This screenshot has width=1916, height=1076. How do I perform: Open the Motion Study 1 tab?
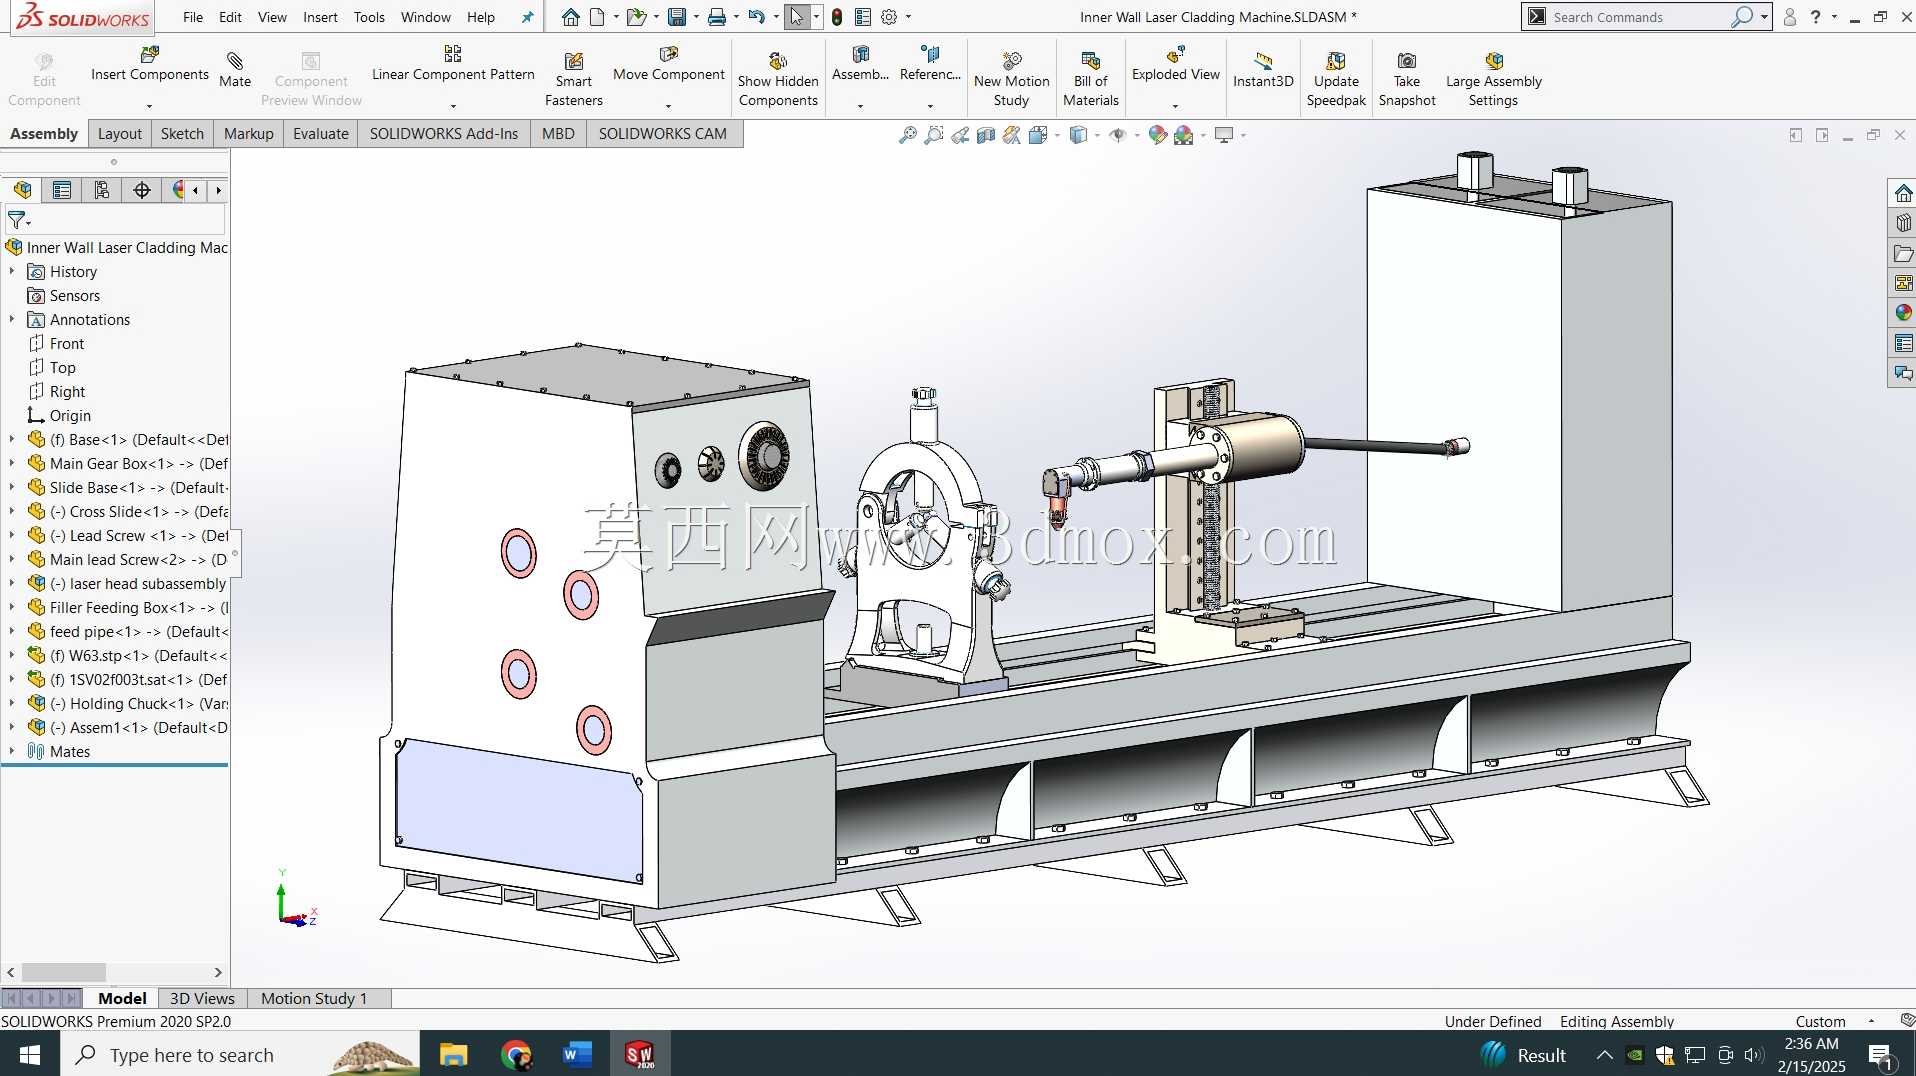[314, 998]
